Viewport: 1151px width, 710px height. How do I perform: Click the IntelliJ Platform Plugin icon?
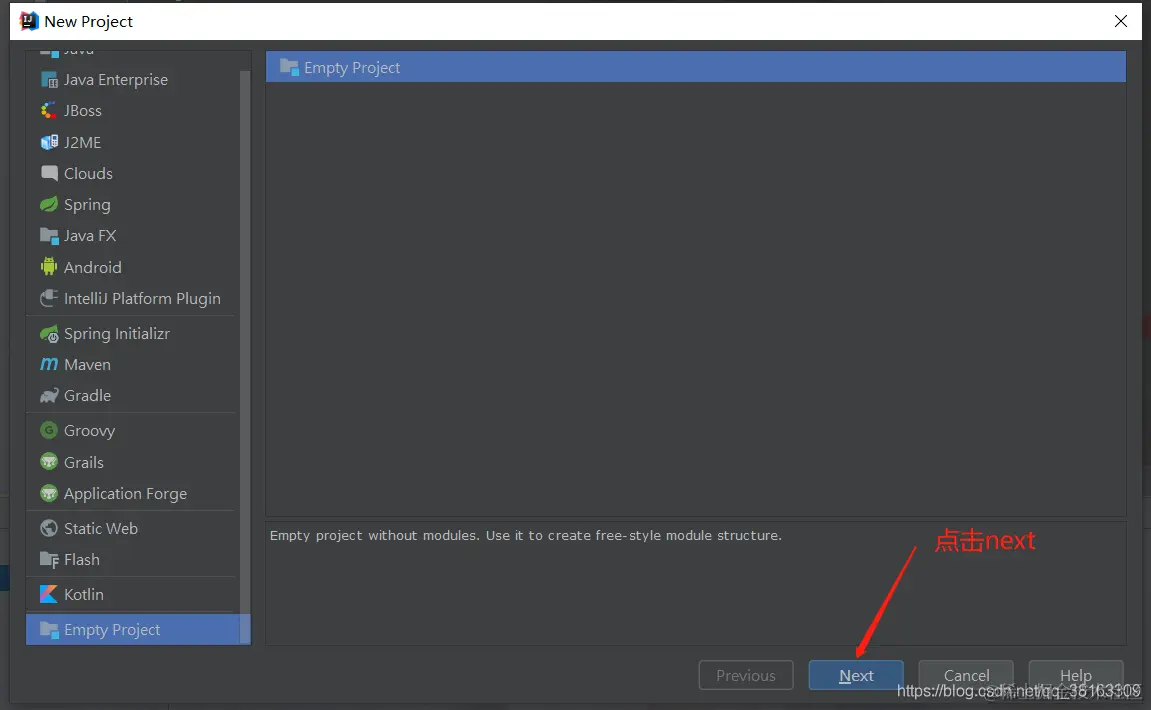49,298
